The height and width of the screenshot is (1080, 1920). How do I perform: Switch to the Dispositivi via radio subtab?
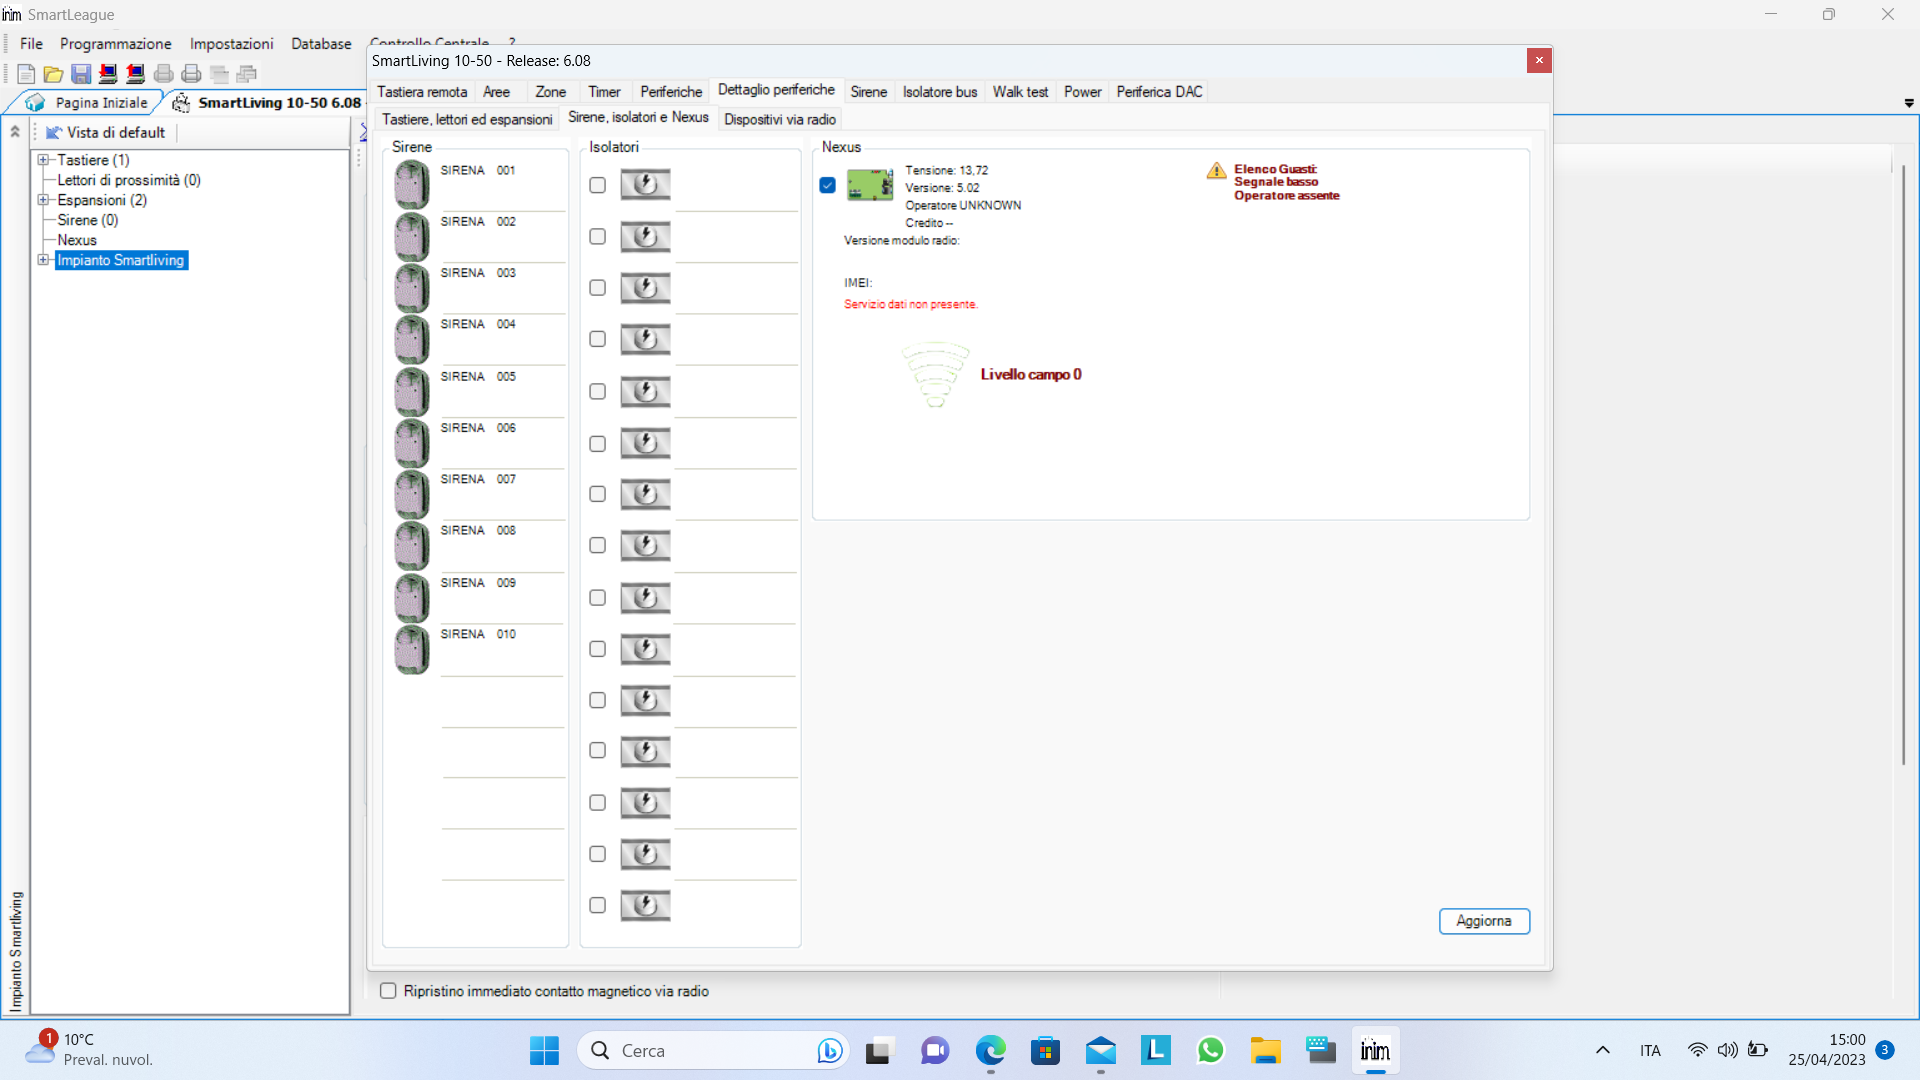tap(779, 120)
